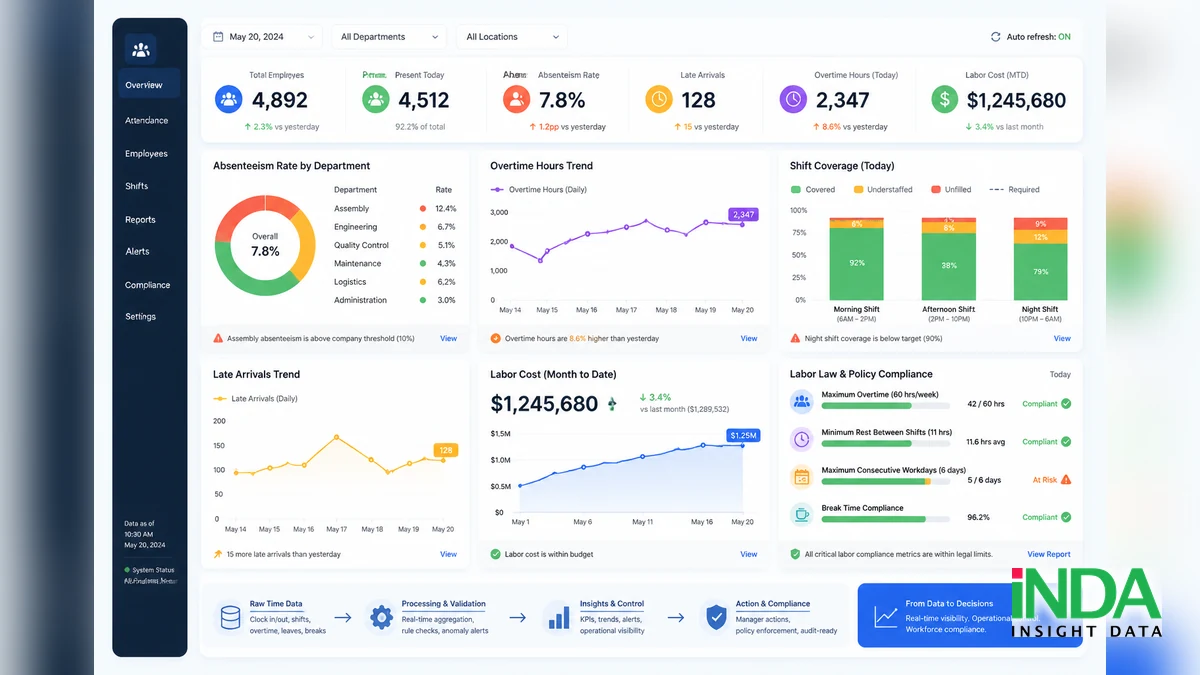Click View link in Labor Cost card
Viewport: 1200px width, 675px height.
(749, 554)
